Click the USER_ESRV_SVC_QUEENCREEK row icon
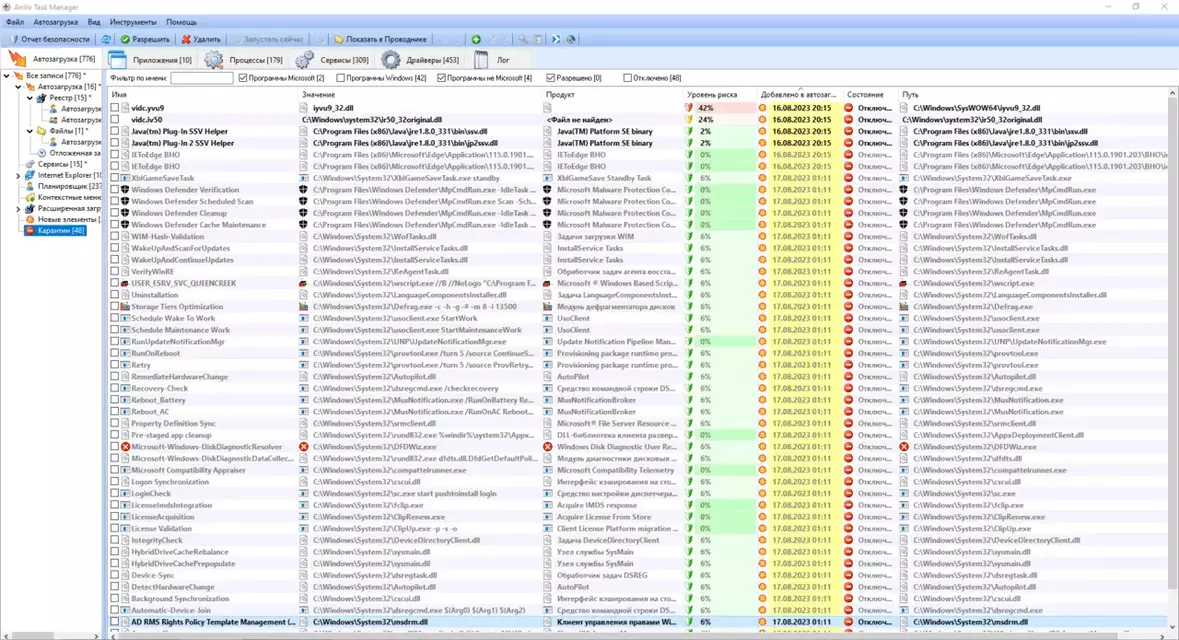This screenshot has height=640, width=1179. point(126,284)
